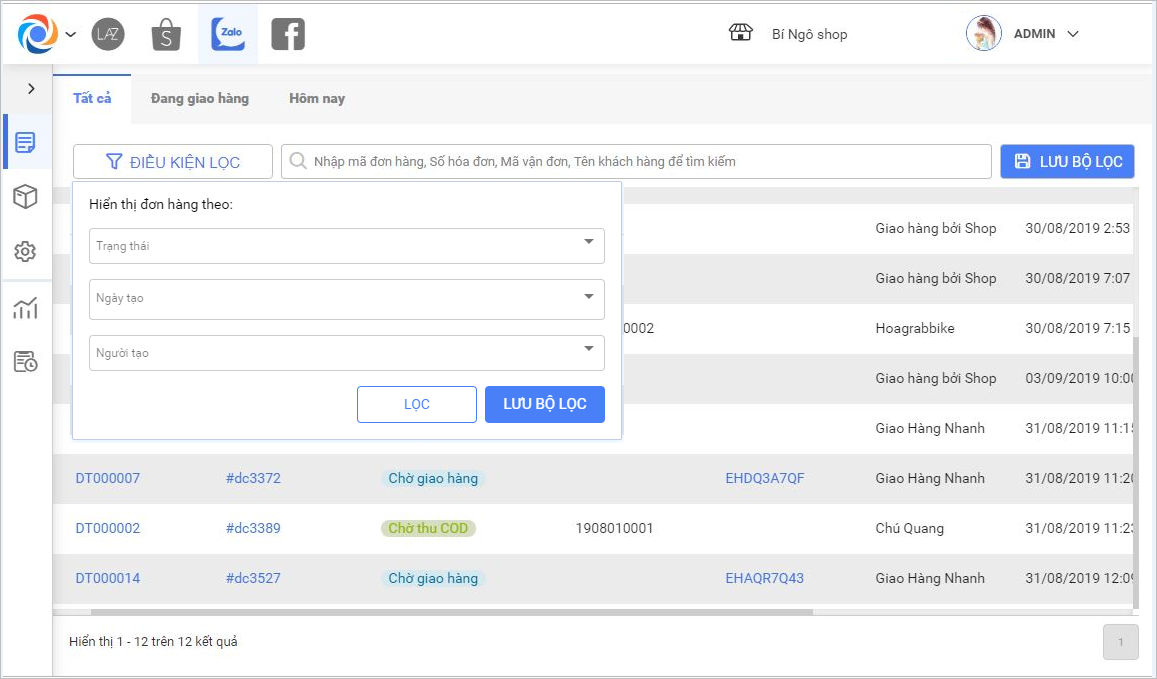Open the settings gear sidebar icon
Viewport: 1157px width, 679px height.
26,252
